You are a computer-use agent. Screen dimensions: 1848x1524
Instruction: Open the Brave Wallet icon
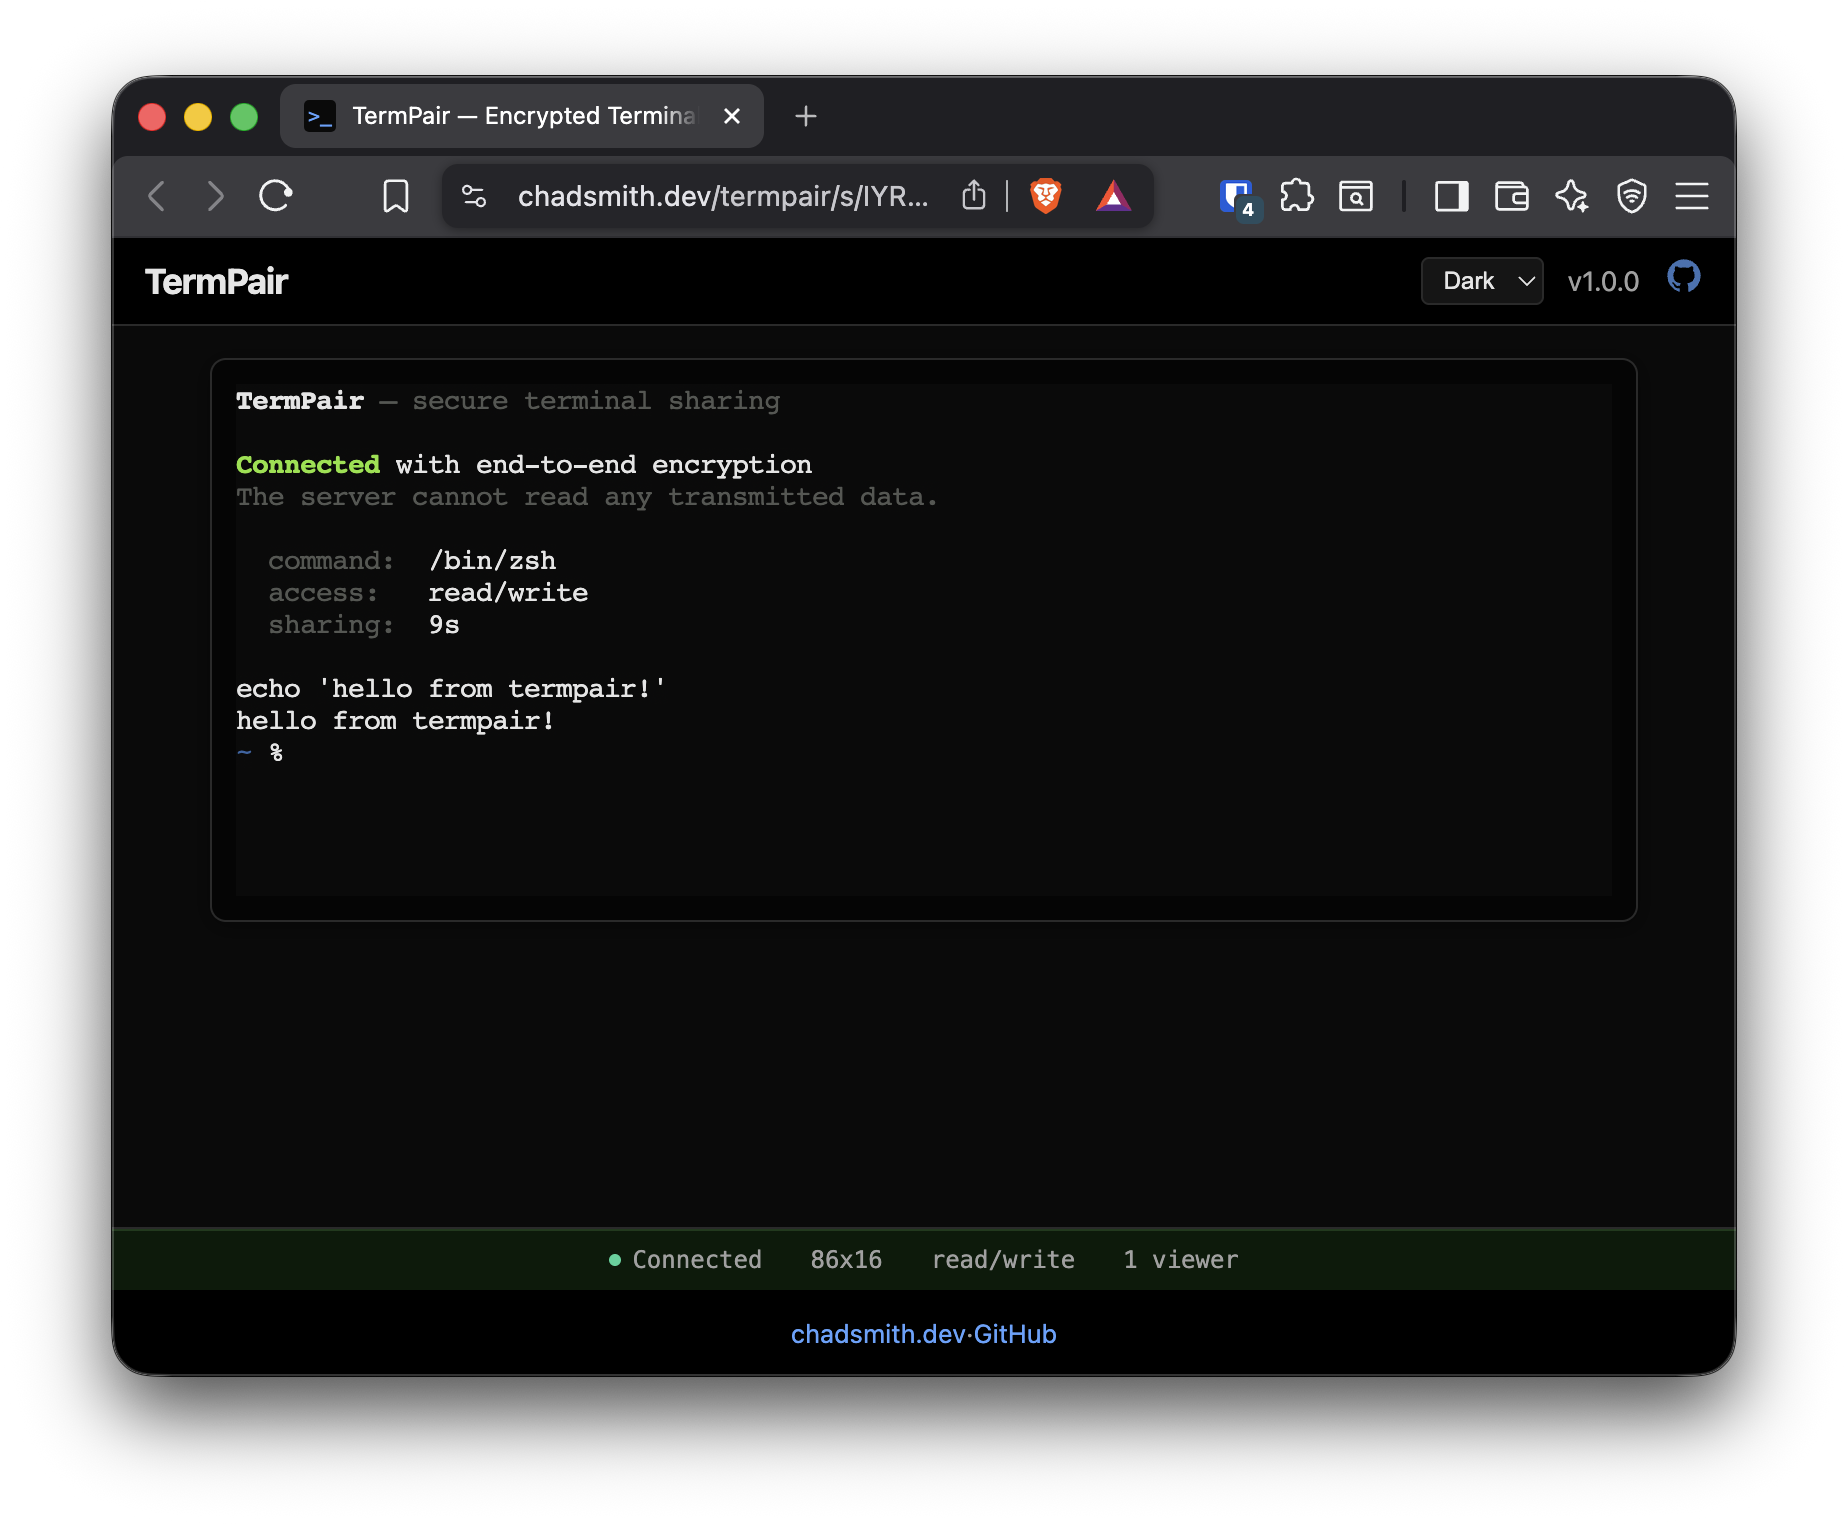[x=1511, y=196]
